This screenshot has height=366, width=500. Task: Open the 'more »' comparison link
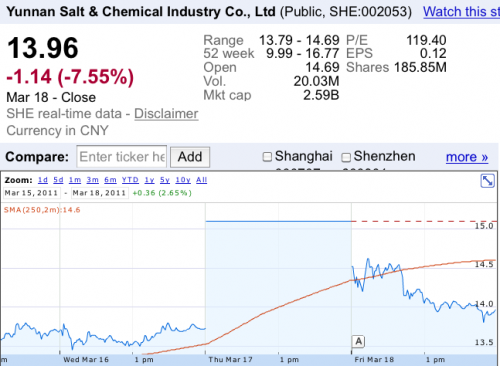click(467, 157)
